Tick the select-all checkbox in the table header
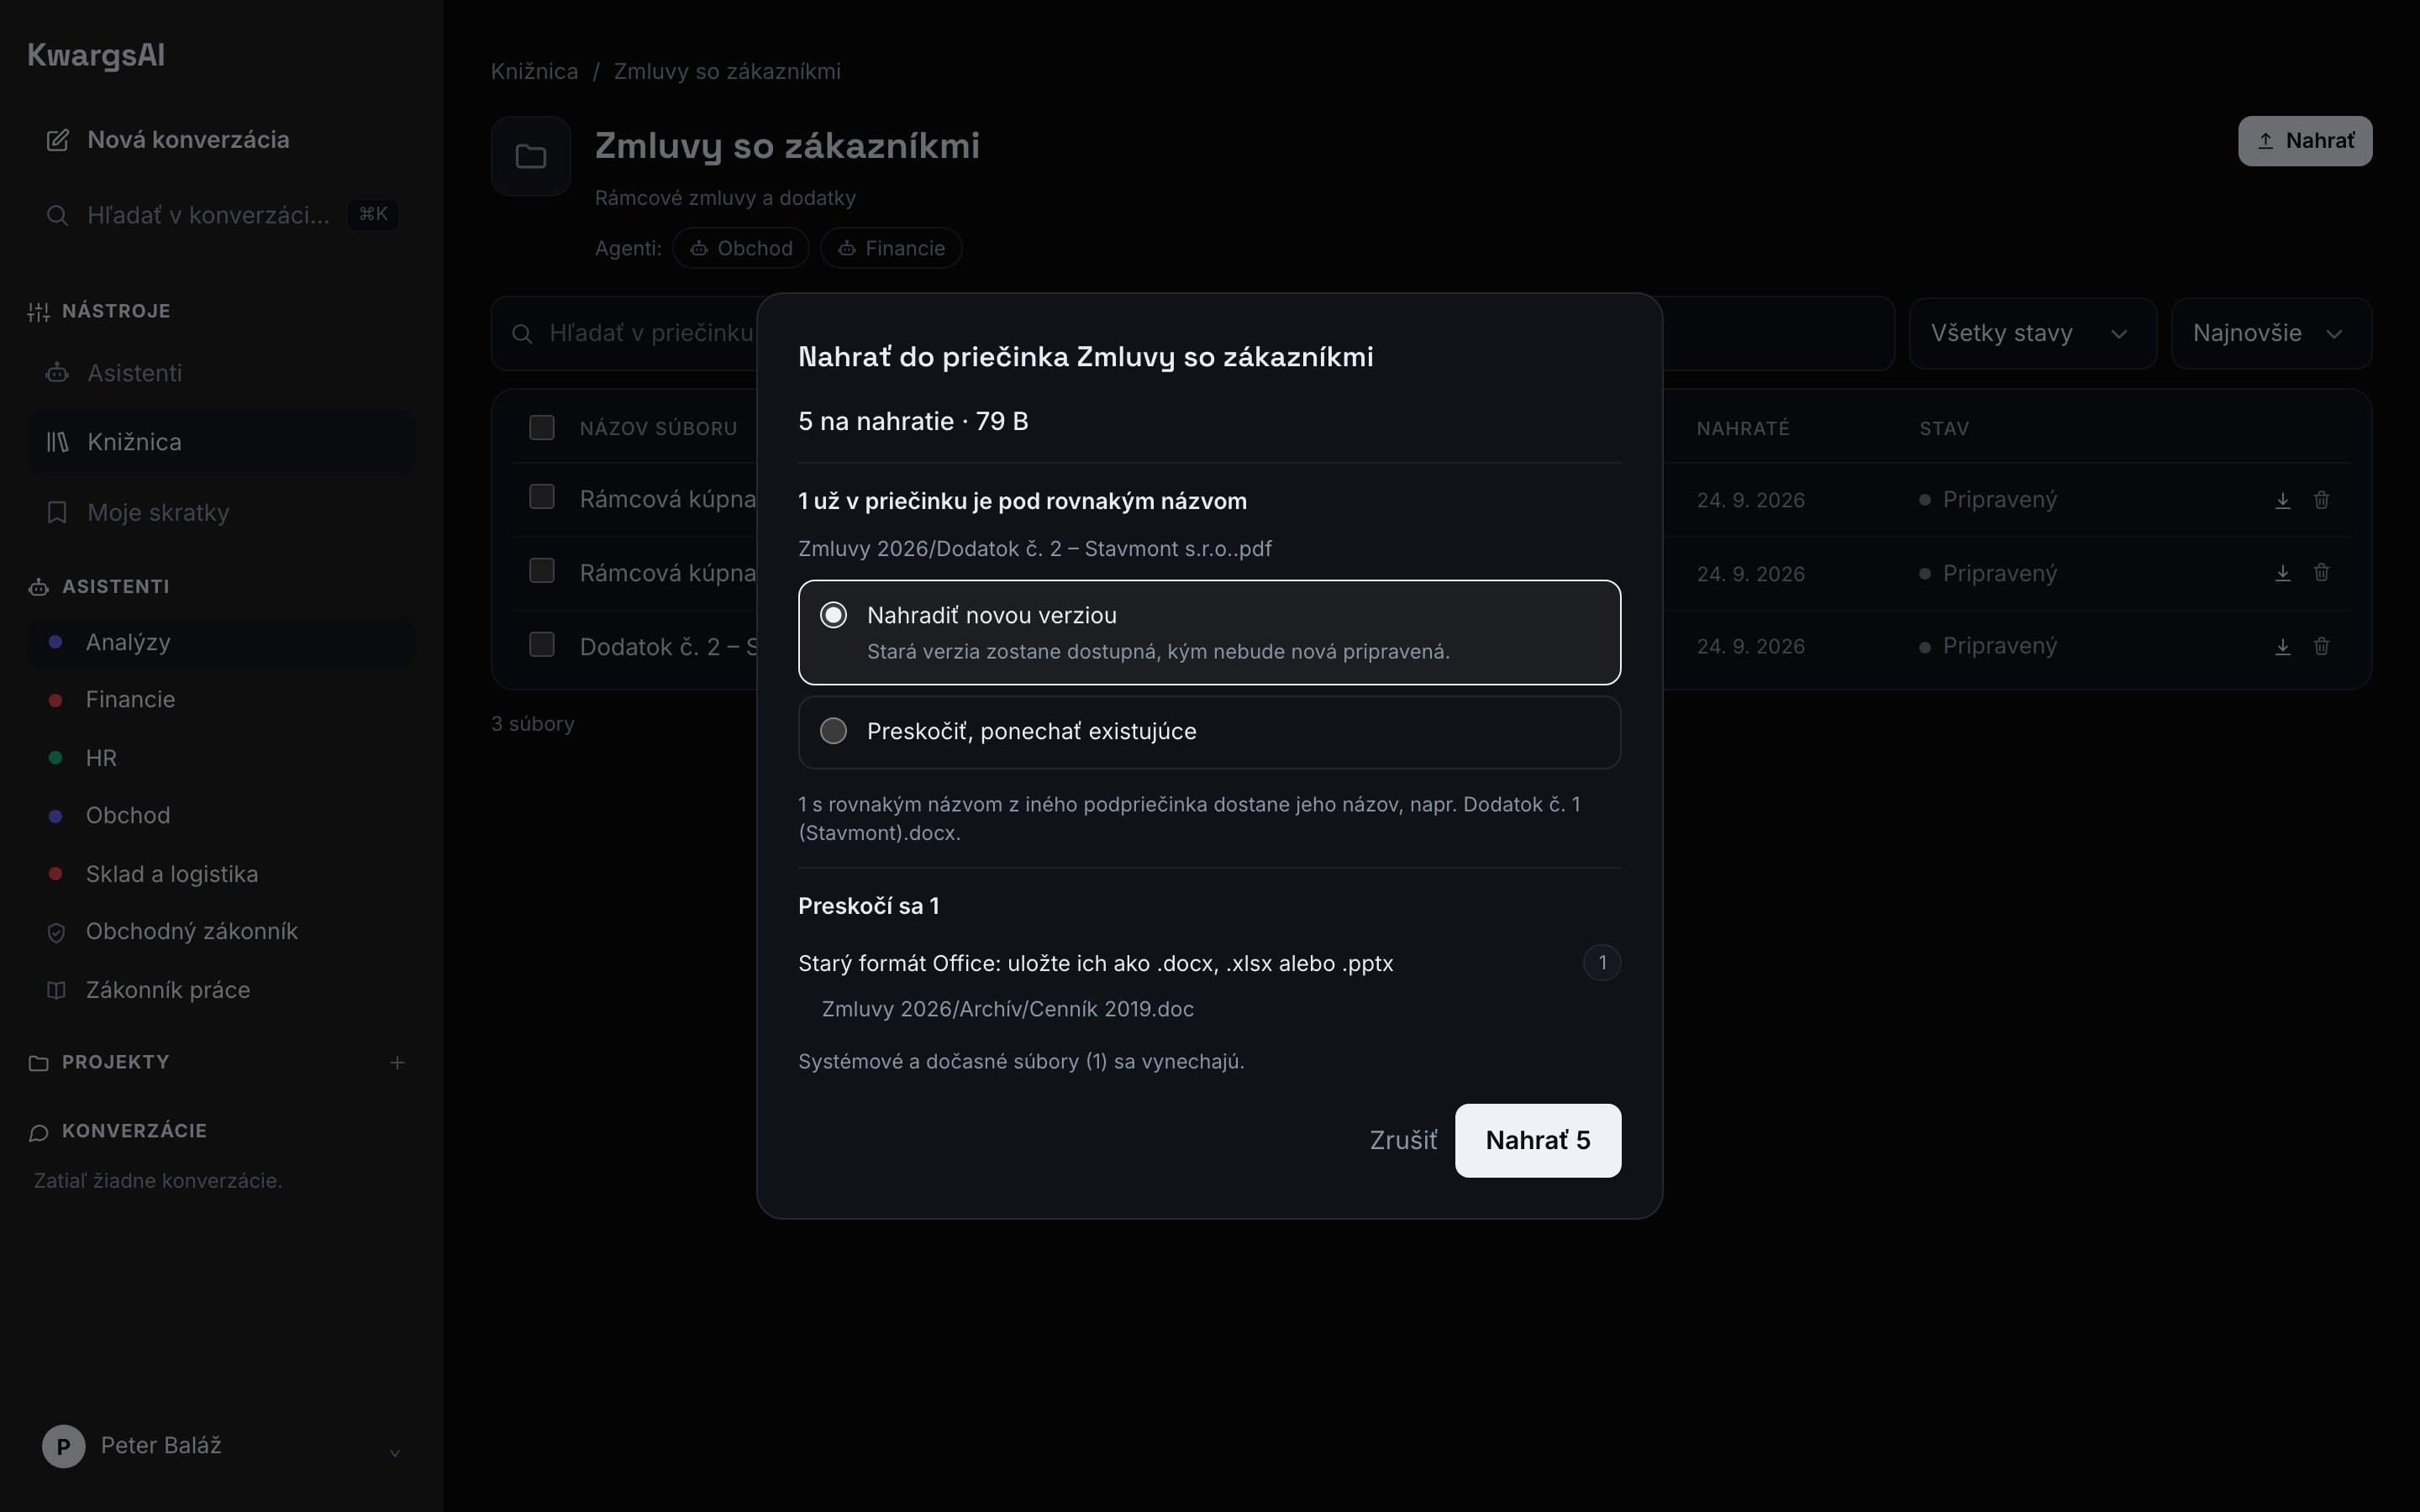 tap(542, 428)
